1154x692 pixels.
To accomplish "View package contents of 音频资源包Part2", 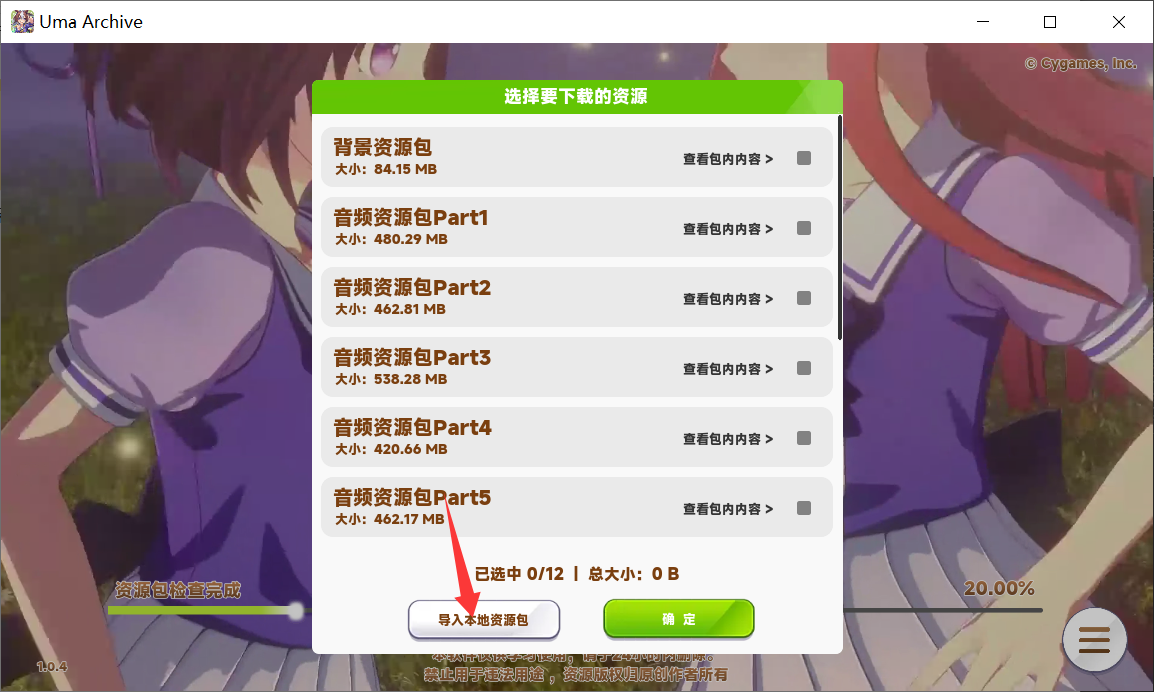I will pyautogui.click(x=728, y=299).
